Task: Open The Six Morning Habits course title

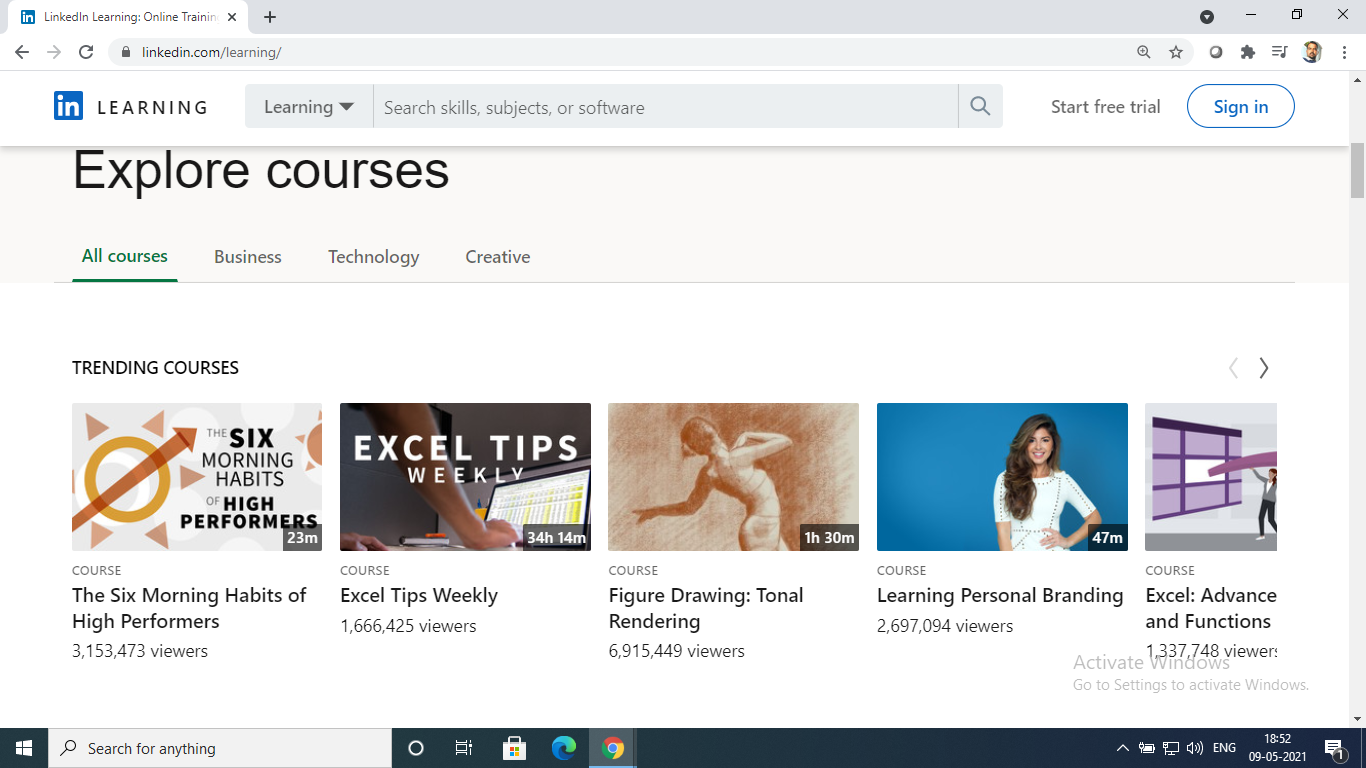Action: click(x=189, y=608)
